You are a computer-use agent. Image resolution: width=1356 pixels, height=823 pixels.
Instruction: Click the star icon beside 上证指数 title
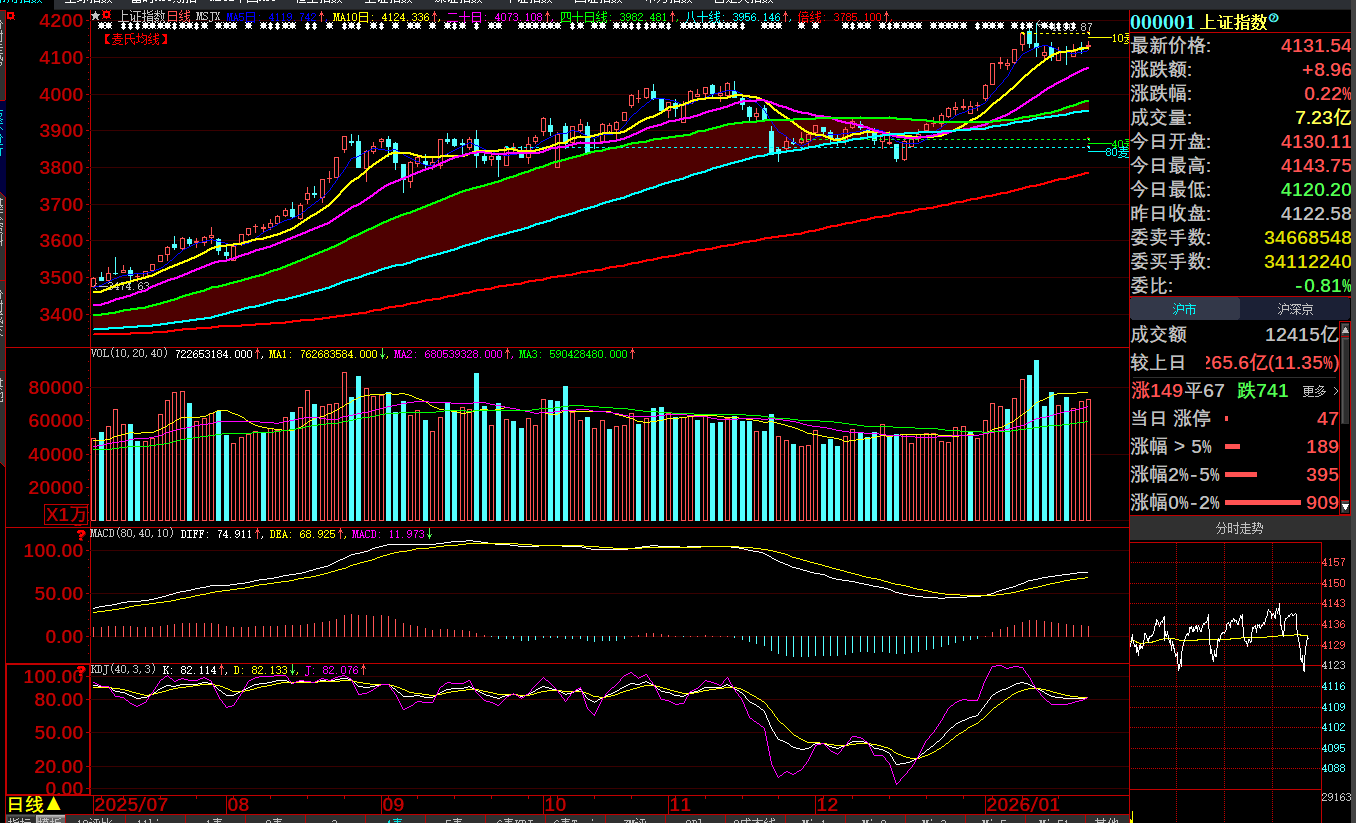96,17
